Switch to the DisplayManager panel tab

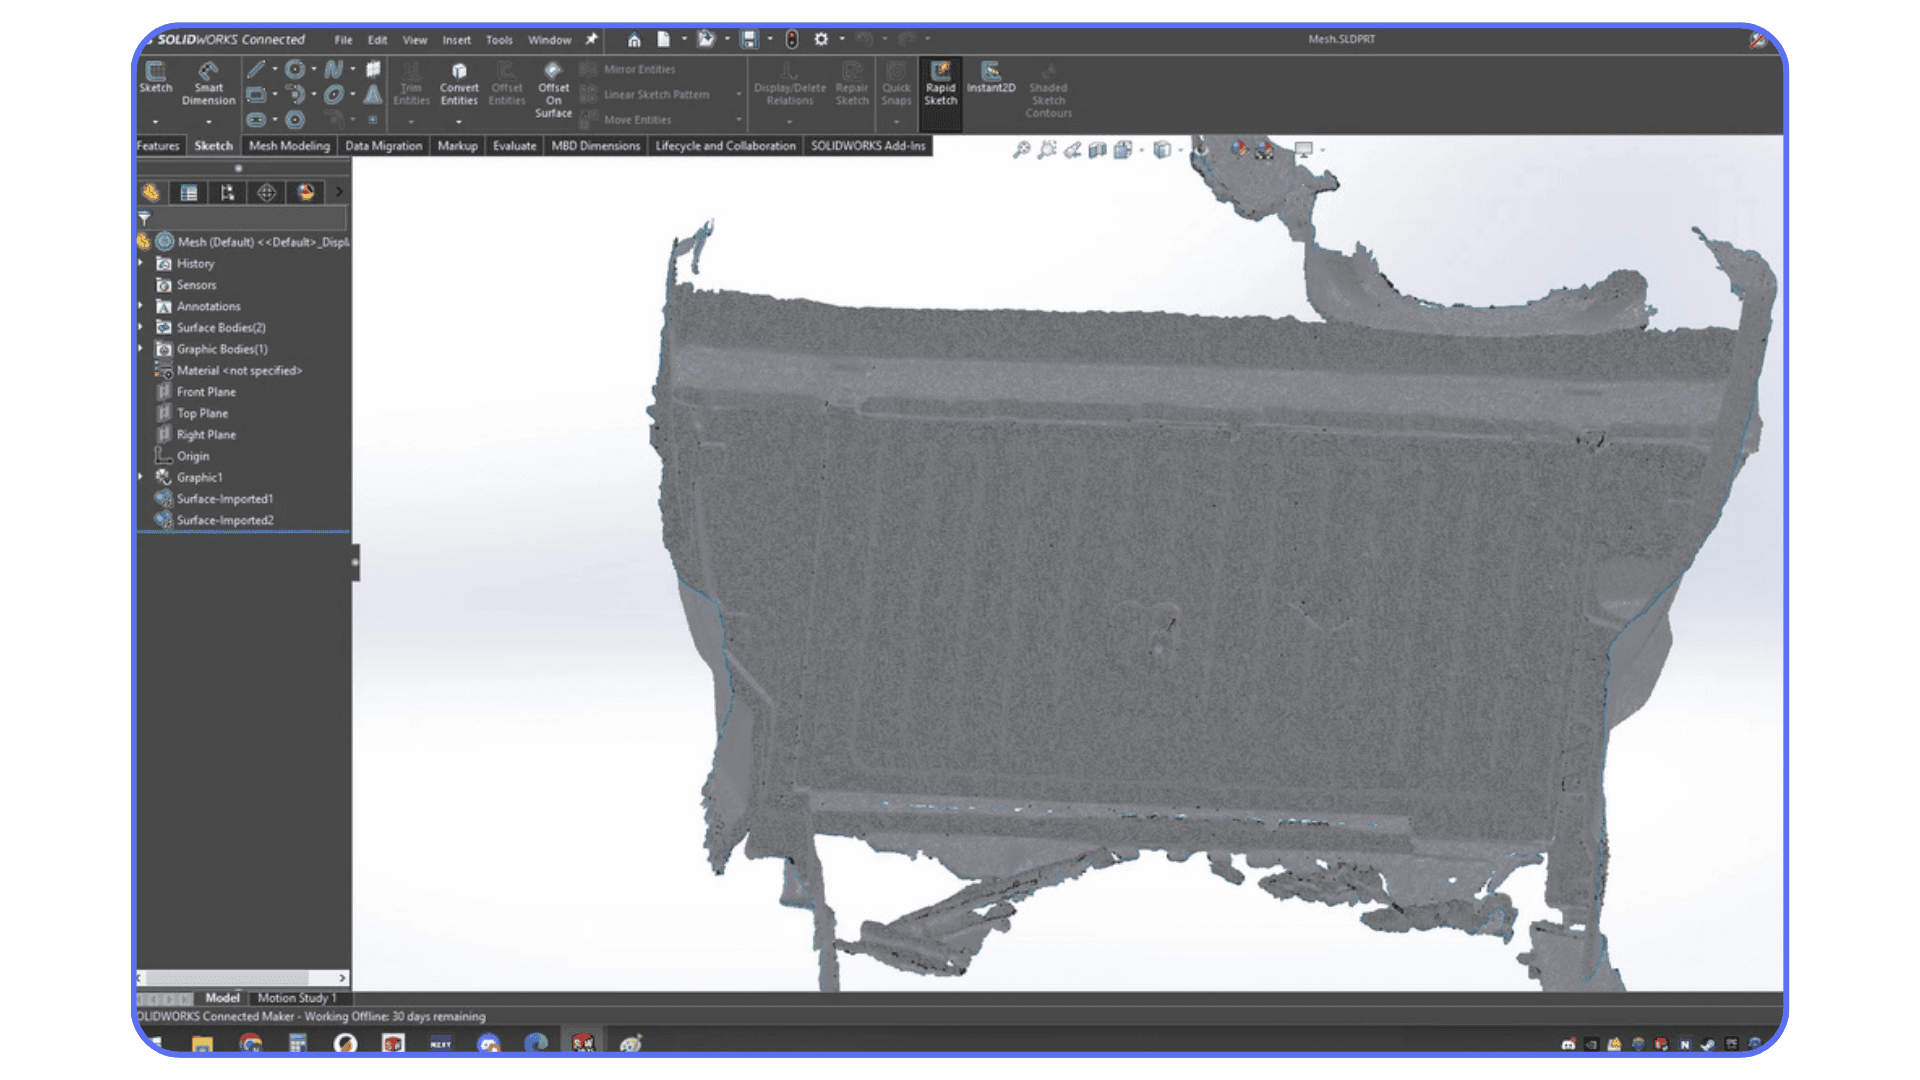coord(305,193)
